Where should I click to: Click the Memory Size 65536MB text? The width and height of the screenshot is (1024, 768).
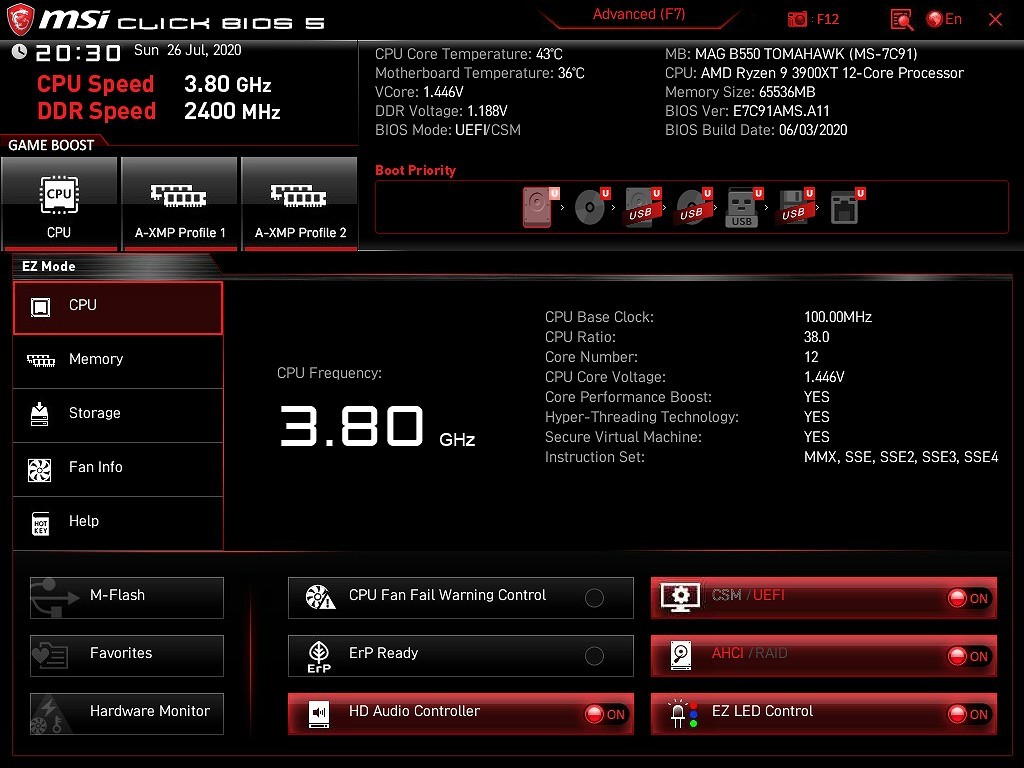(x=740, y=92)
